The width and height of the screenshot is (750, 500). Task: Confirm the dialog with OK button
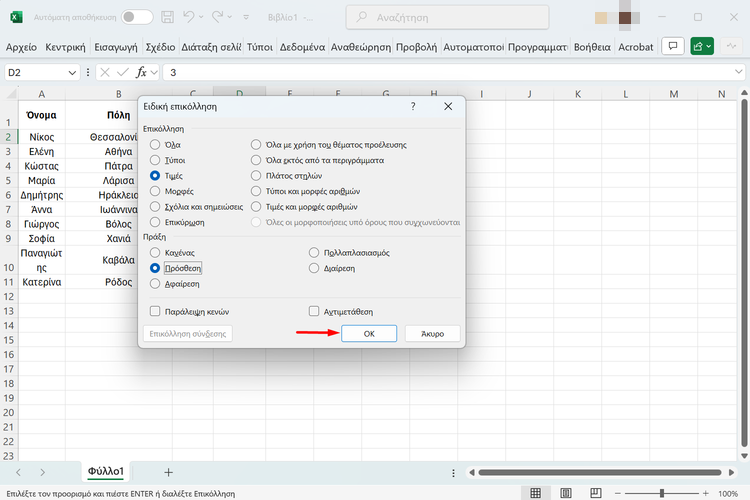369,333
